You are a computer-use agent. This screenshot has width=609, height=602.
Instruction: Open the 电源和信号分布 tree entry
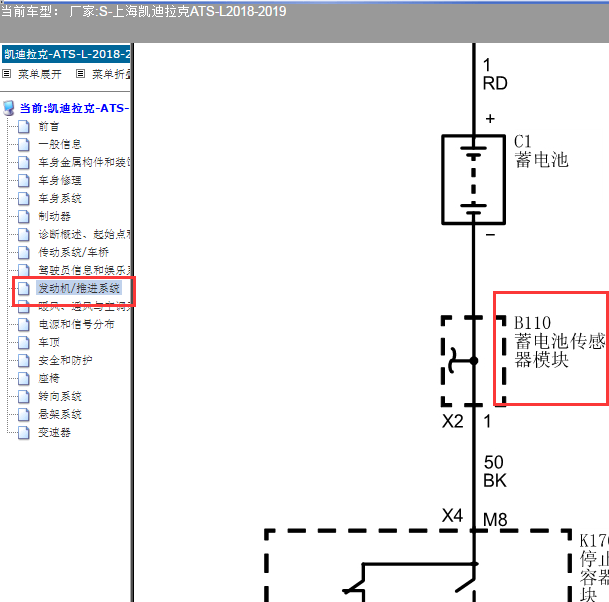[76, 324]
